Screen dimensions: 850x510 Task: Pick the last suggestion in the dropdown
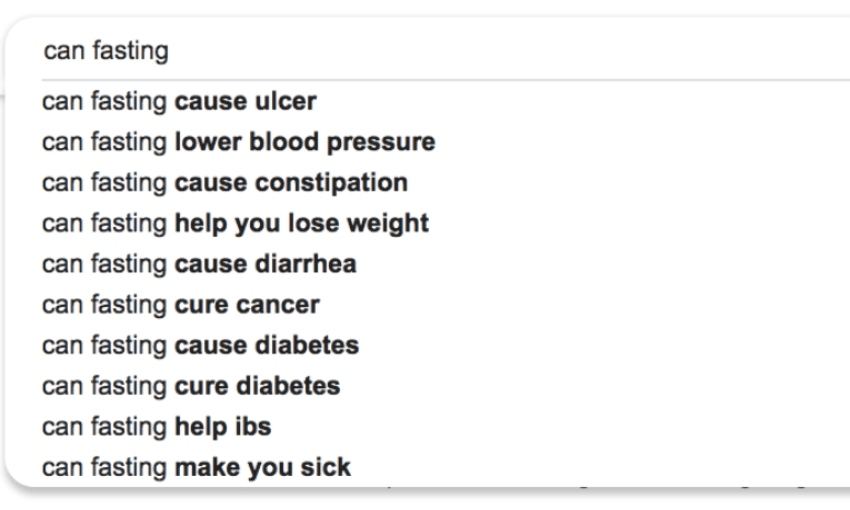point(196,466)
